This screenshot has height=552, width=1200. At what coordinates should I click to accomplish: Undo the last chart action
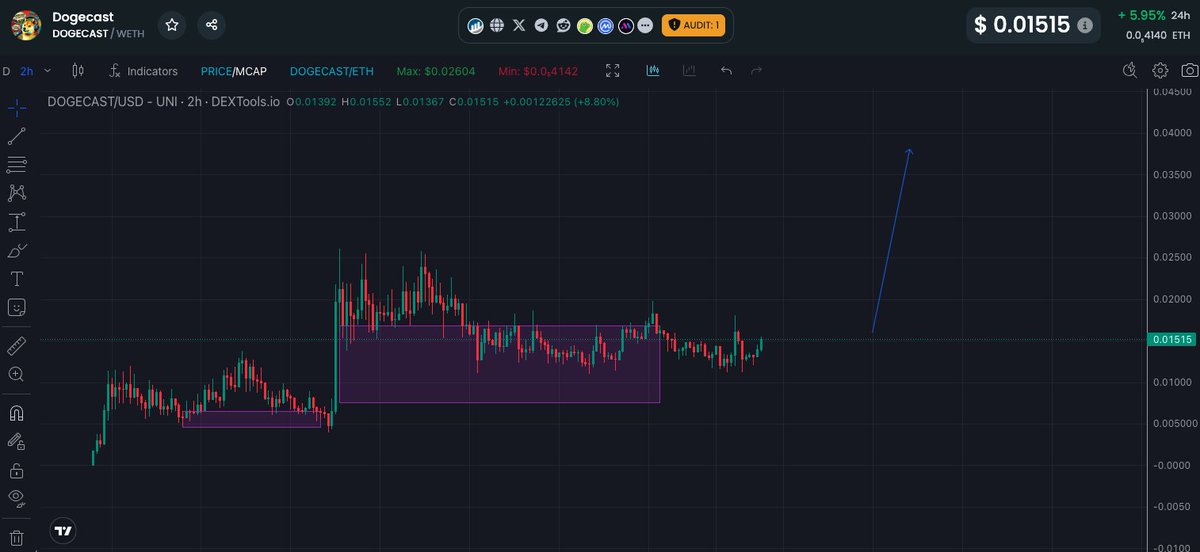(726, 71)
